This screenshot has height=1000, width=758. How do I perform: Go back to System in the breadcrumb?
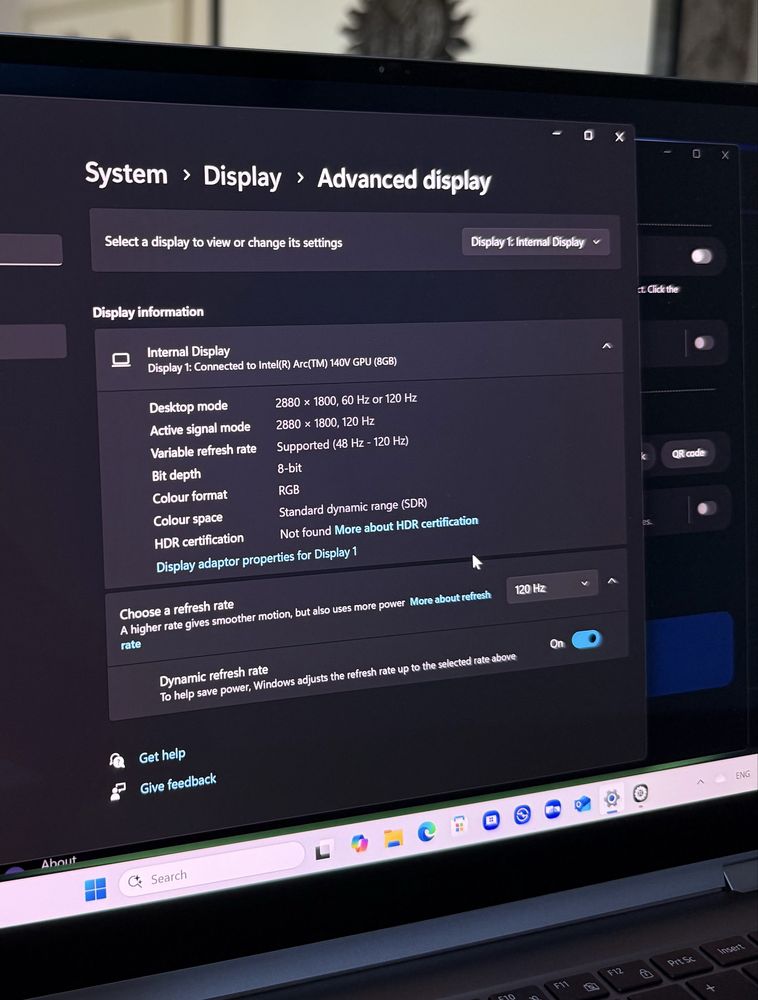[x=126, y=173]
